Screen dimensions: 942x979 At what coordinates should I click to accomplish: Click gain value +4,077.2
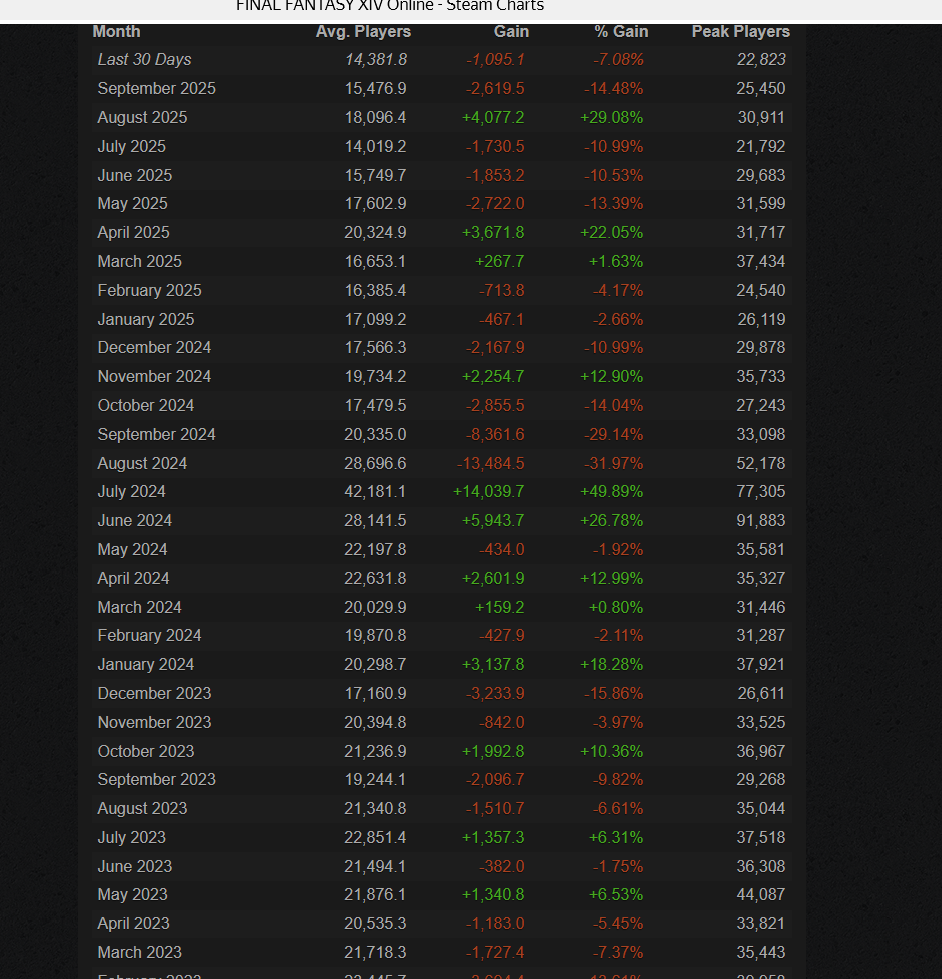click(493, 117)
